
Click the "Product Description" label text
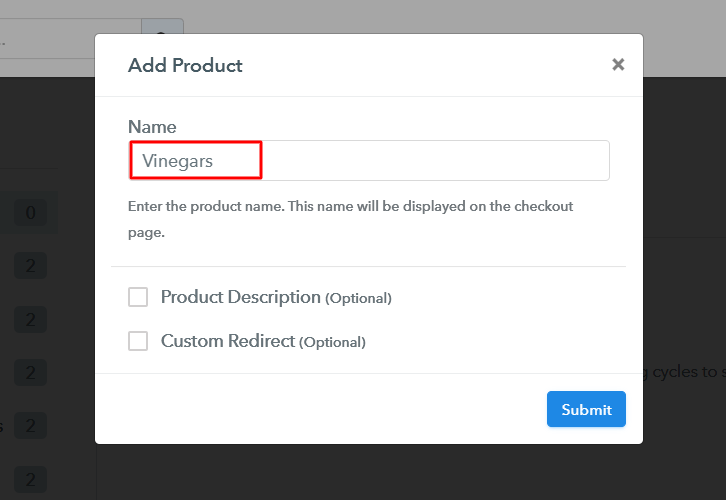[x=240, y=297]
